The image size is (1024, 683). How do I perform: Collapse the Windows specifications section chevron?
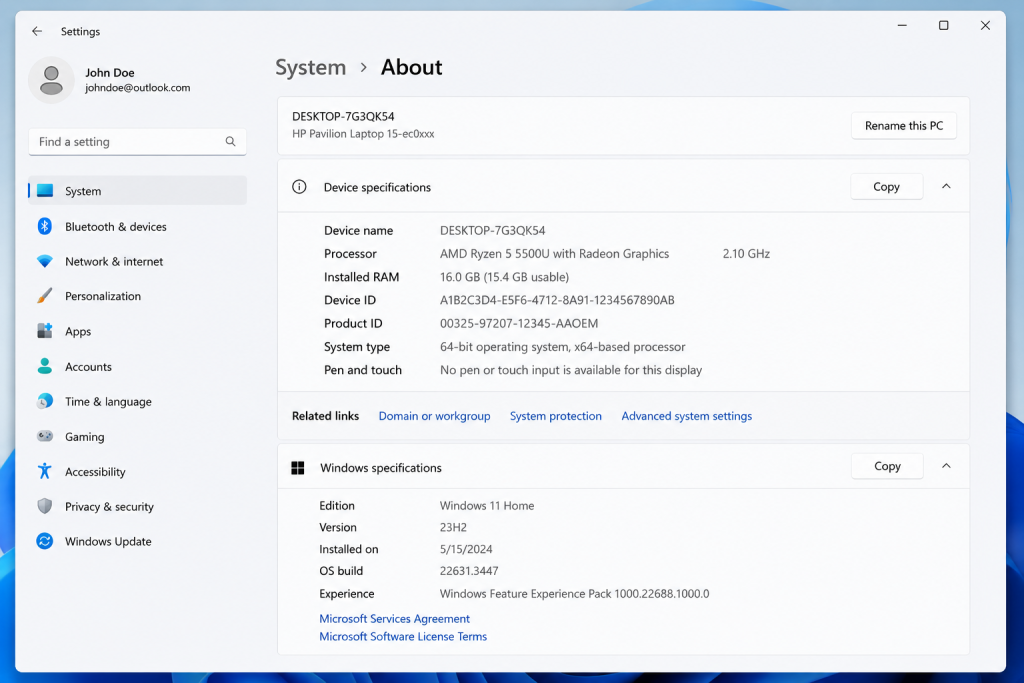(x=946, y=466)
